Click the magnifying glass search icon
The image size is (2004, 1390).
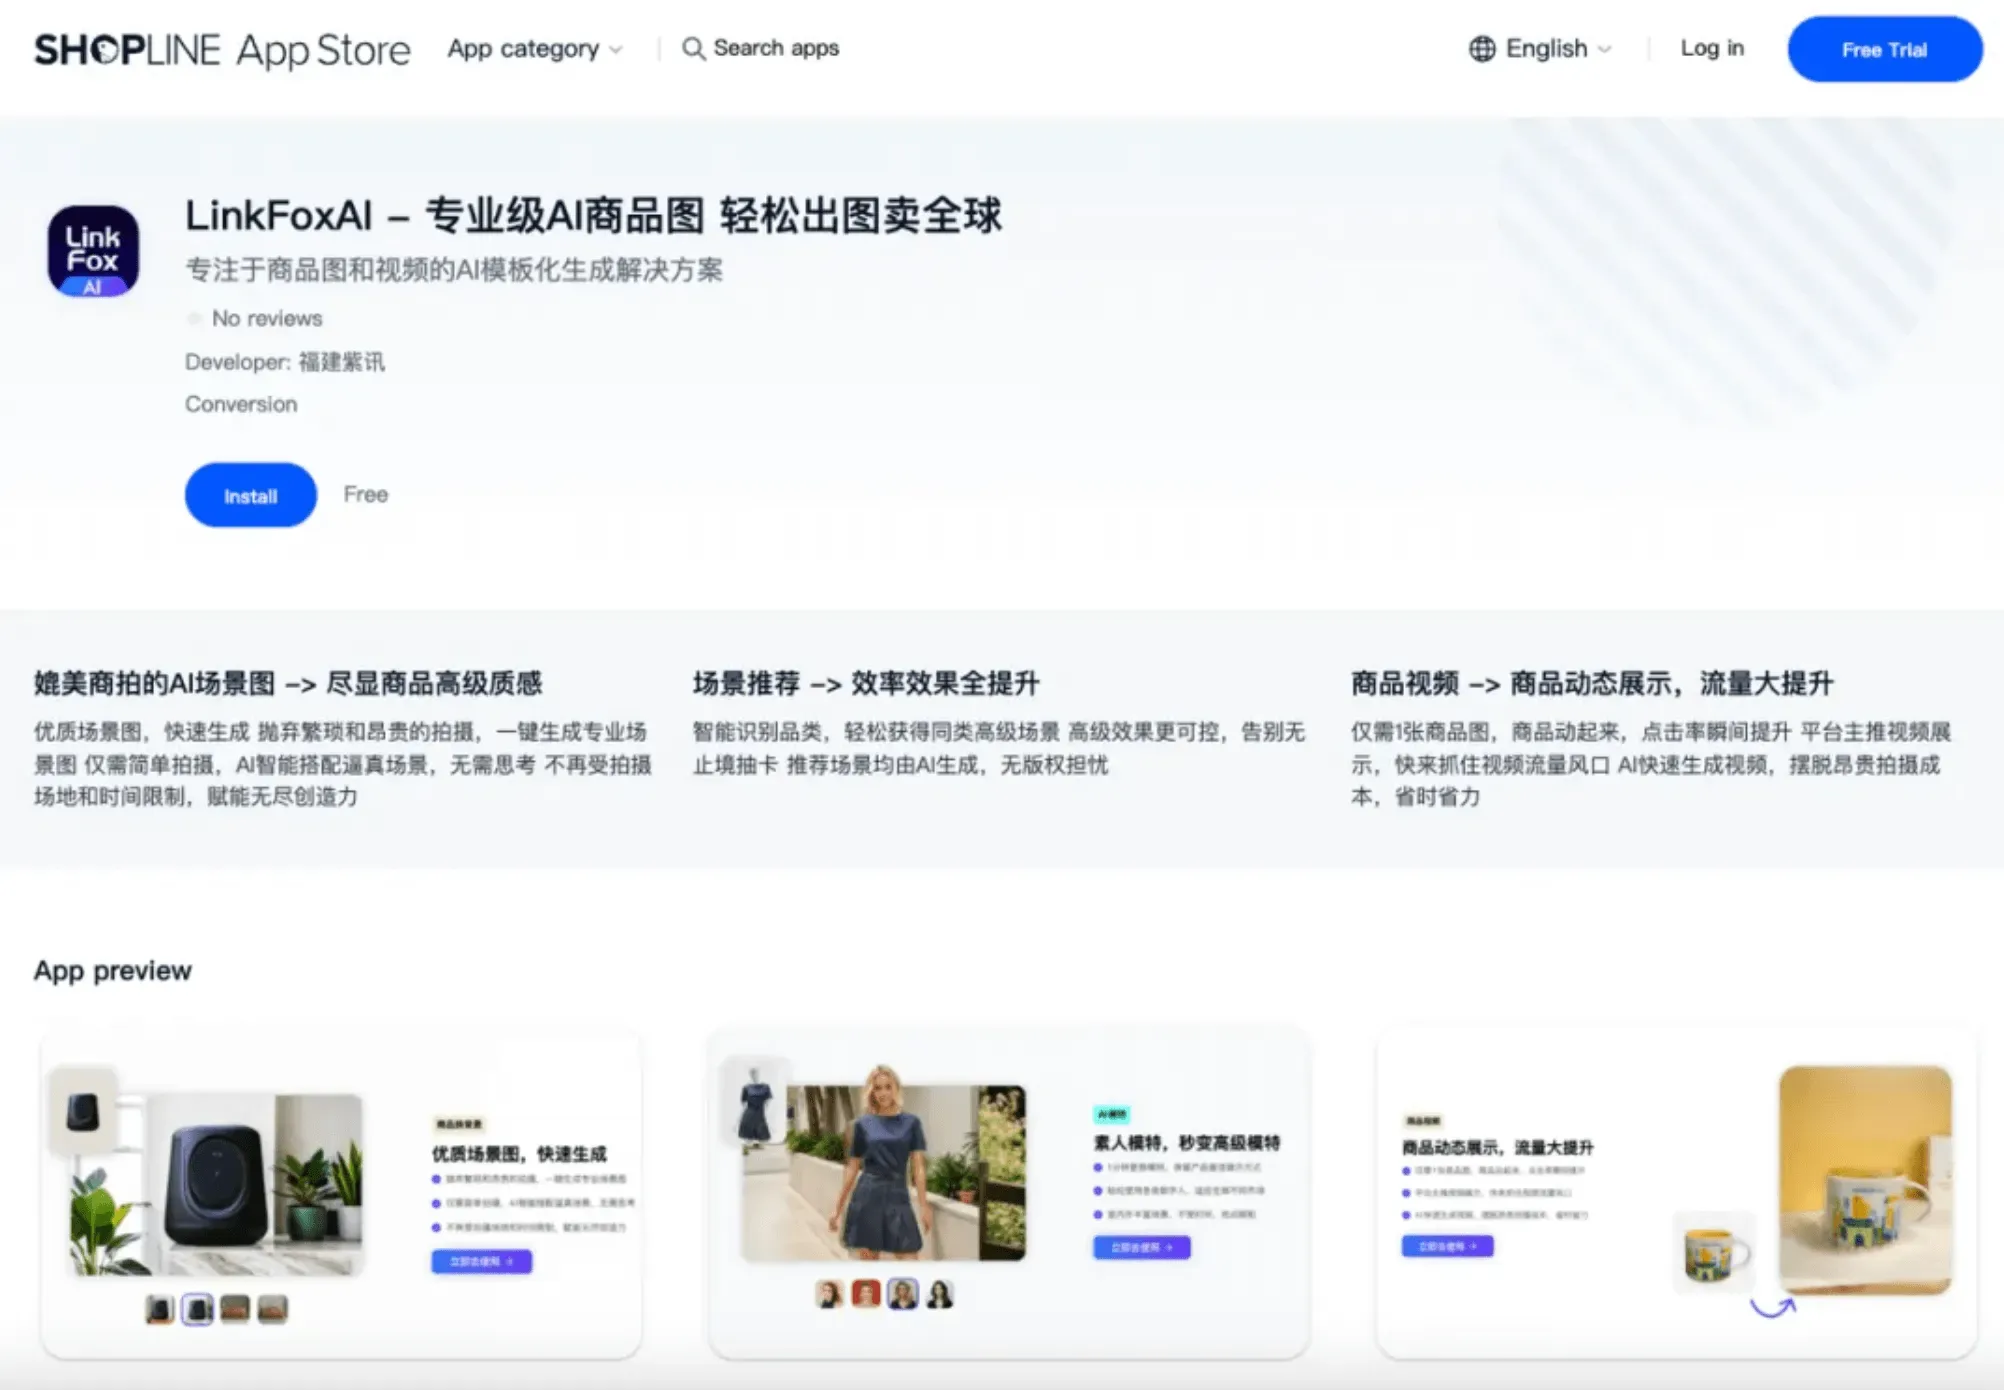coord(692,49)
